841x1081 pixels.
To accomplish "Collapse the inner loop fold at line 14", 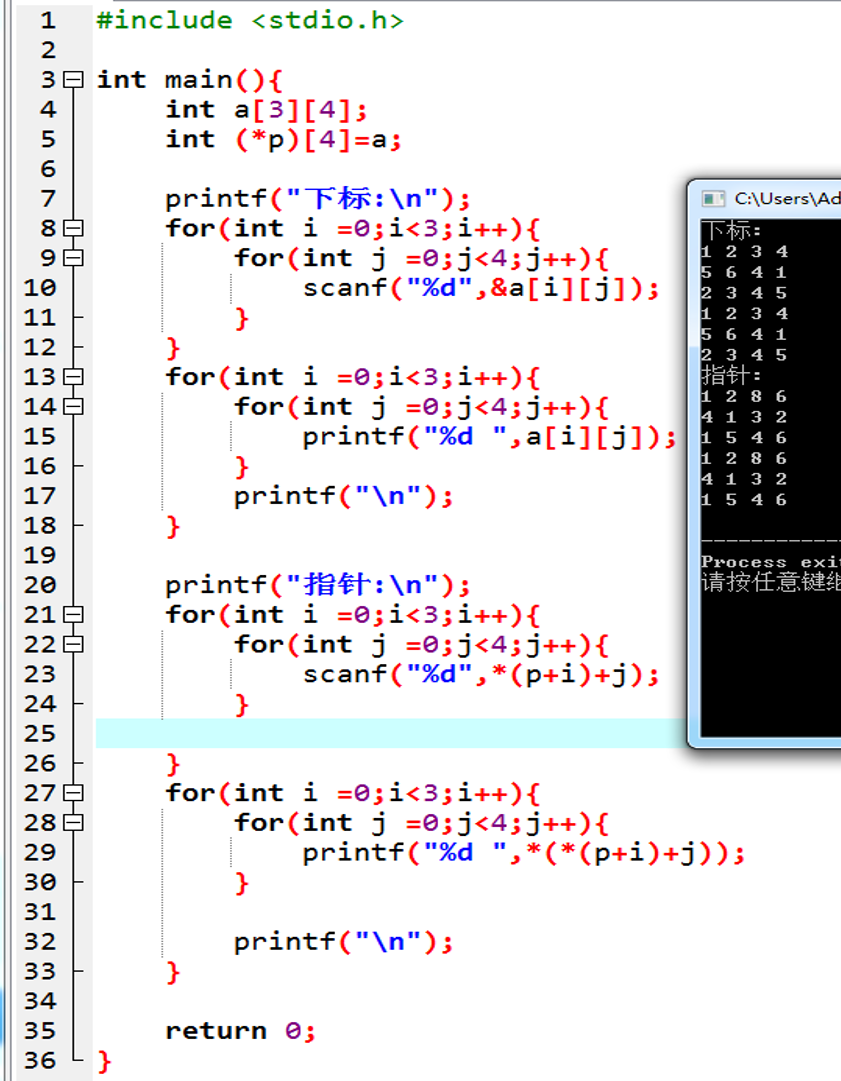I will coord(73,407).
